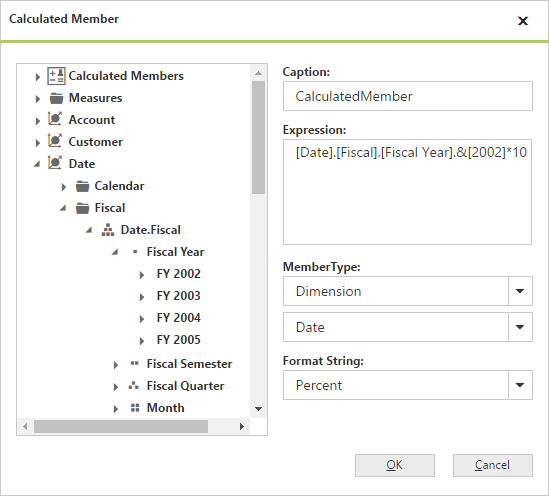Click into the Caption text field
This screenshot has height=496, width=549.
click(x=408, y=96)
